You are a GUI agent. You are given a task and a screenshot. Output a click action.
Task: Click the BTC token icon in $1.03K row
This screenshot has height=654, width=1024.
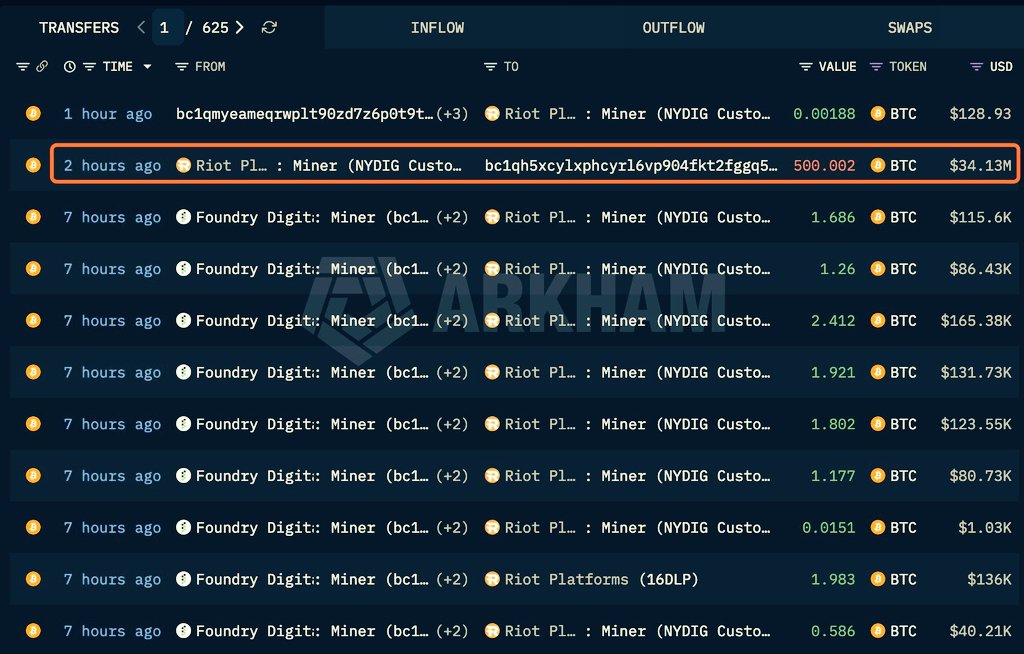[878, 527]
